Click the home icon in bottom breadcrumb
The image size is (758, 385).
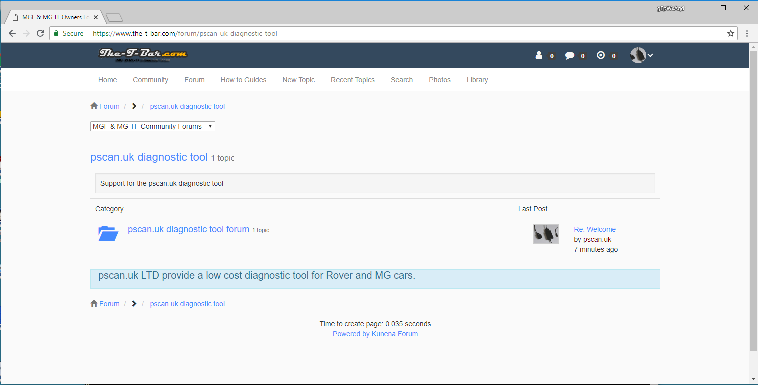click(94, 303)
